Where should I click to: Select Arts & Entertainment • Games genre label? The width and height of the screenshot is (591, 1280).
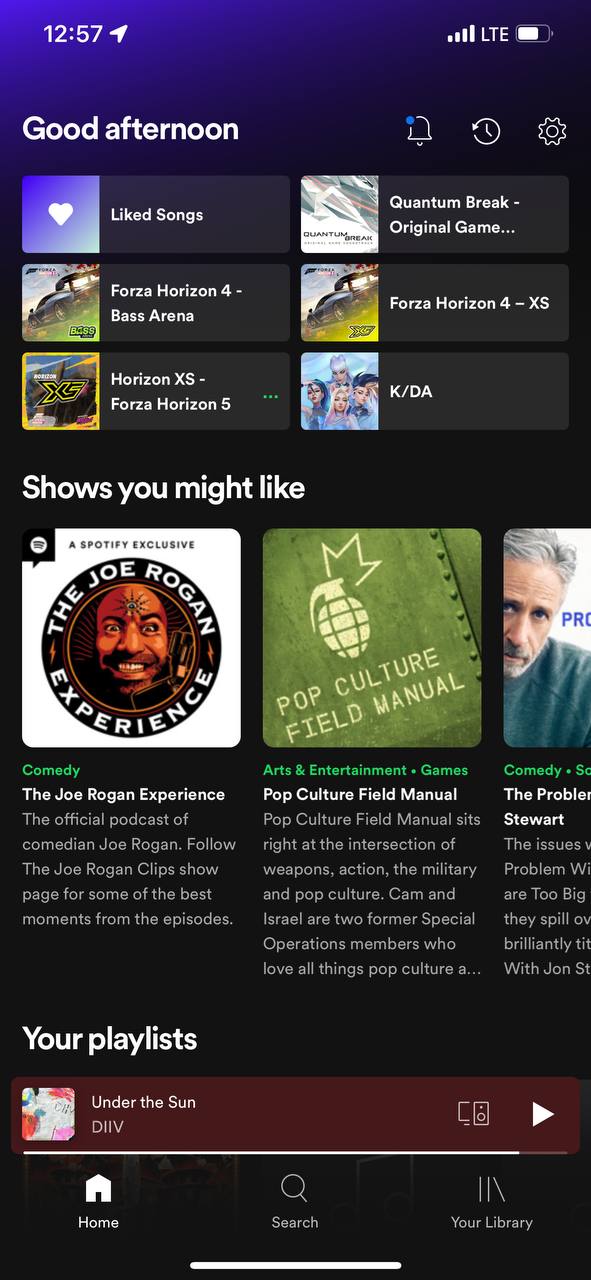(365, 770)
